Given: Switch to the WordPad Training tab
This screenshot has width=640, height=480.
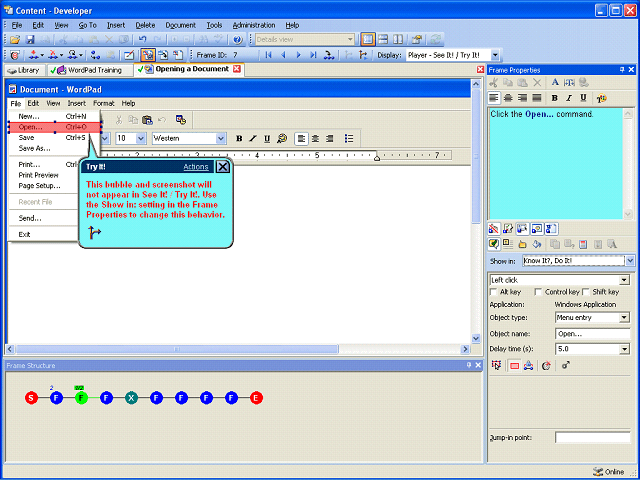Looking at the screenshot, I should pos(90,70).
